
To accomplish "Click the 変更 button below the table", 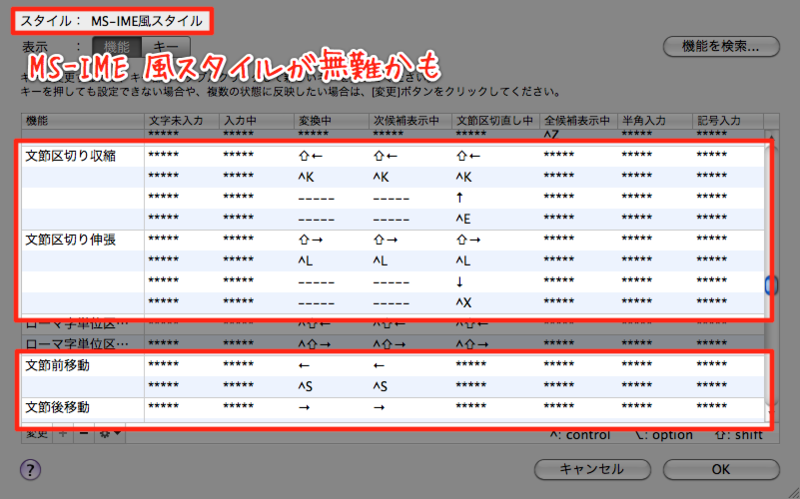I will (37, 434).
